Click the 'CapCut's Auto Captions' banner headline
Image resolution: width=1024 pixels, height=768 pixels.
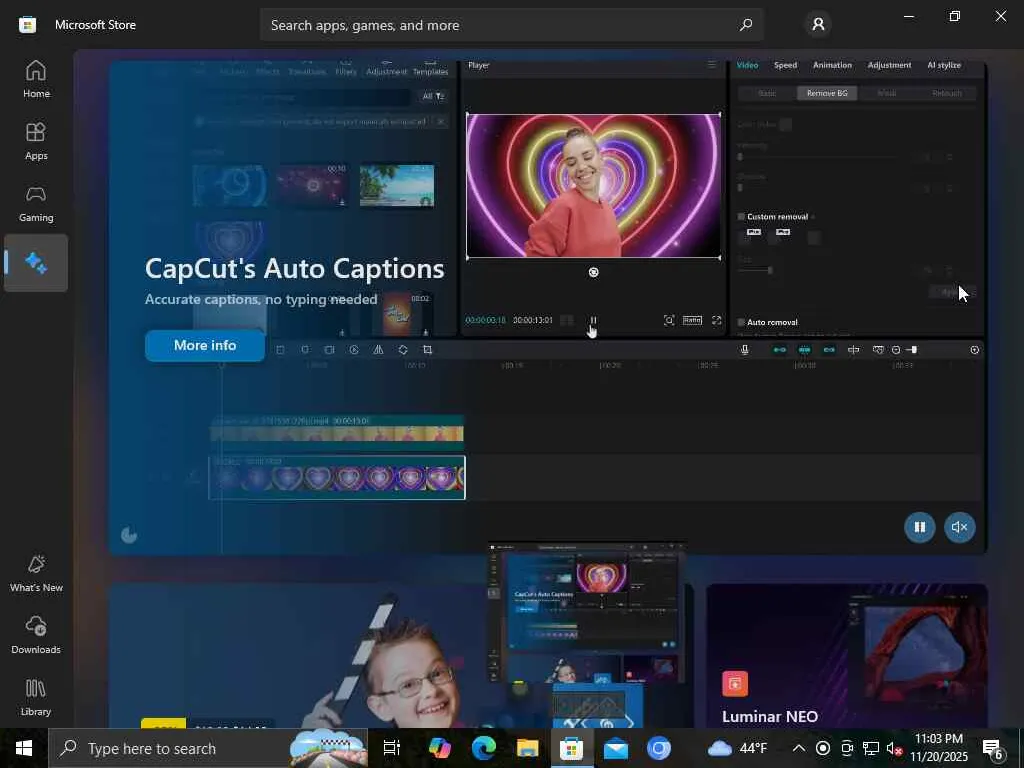pyautogui.click(x=295, y=268)
